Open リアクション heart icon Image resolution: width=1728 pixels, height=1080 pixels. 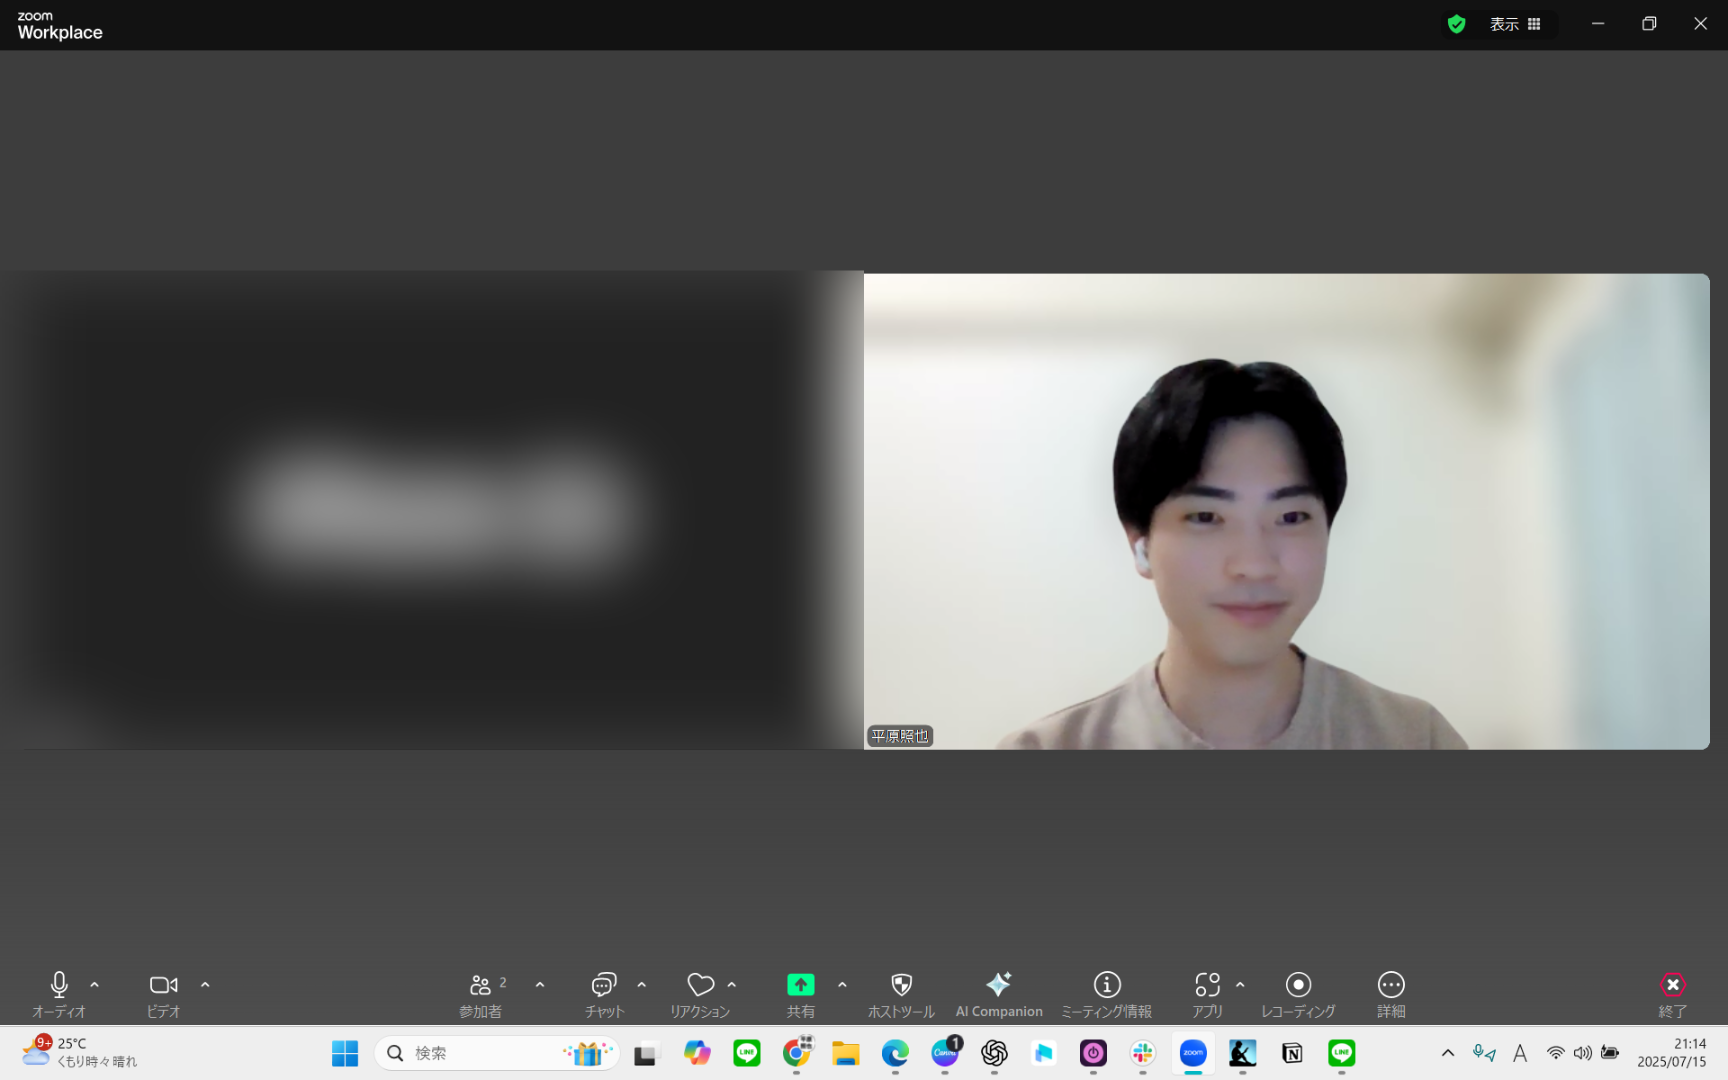point(700,994)
